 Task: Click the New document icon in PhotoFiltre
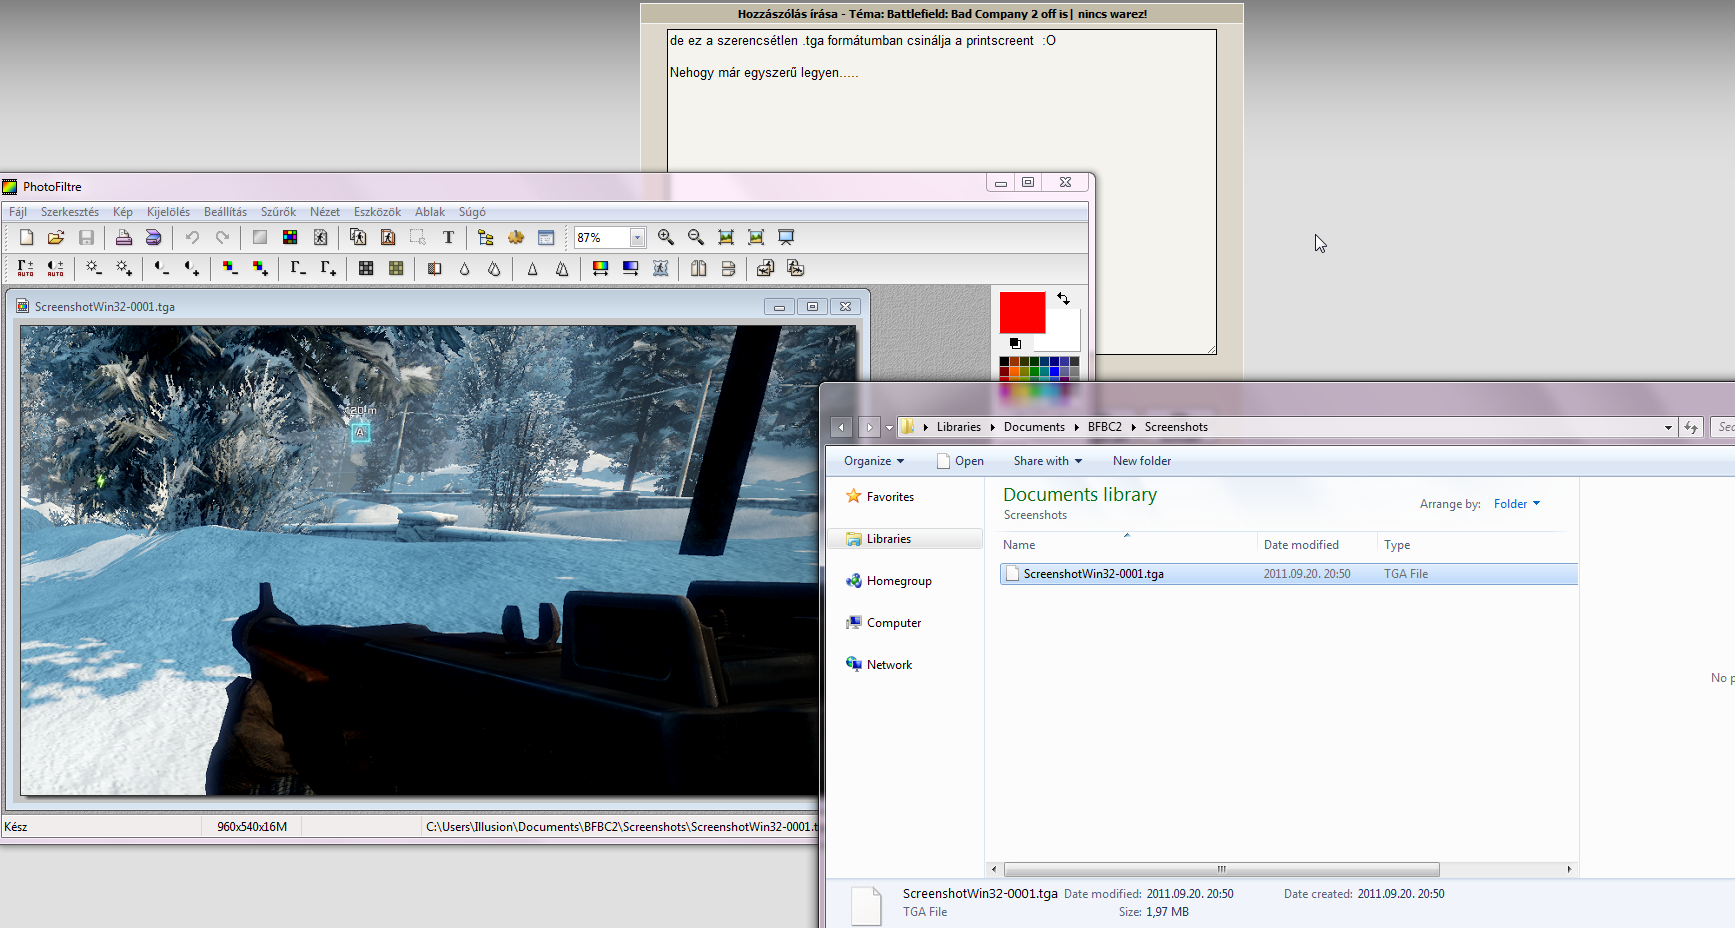click(26, 238)
